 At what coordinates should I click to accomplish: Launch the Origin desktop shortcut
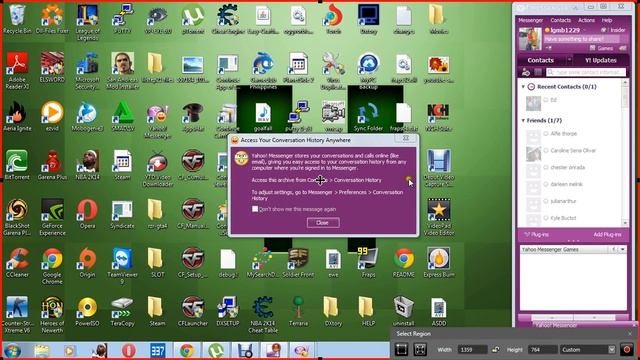click(87, 262)
